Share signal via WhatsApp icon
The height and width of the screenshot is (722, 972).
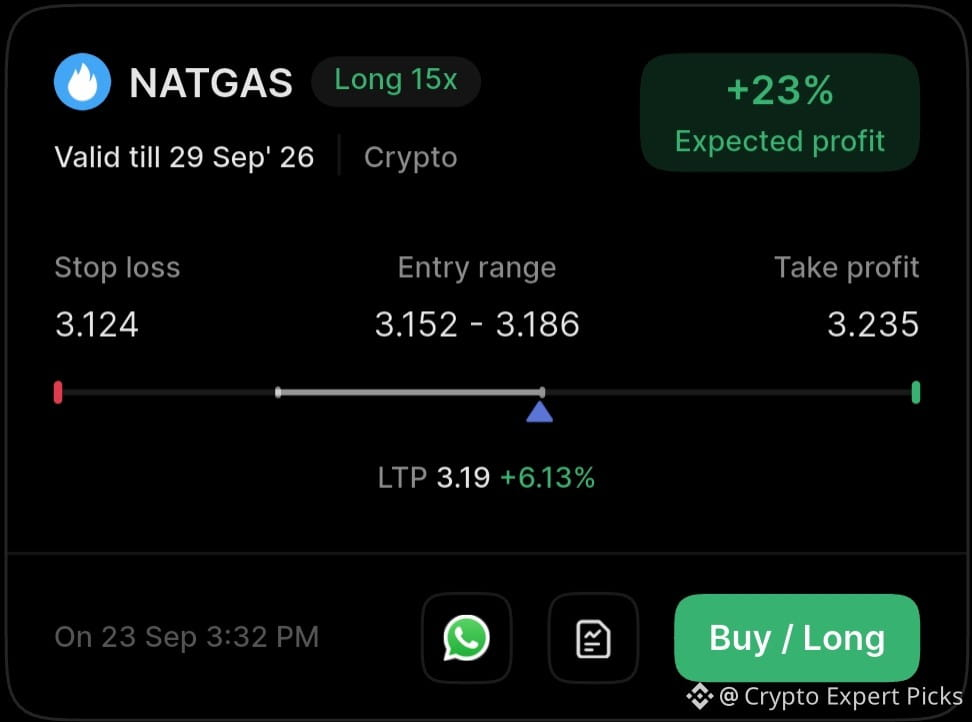coord(467,638)
